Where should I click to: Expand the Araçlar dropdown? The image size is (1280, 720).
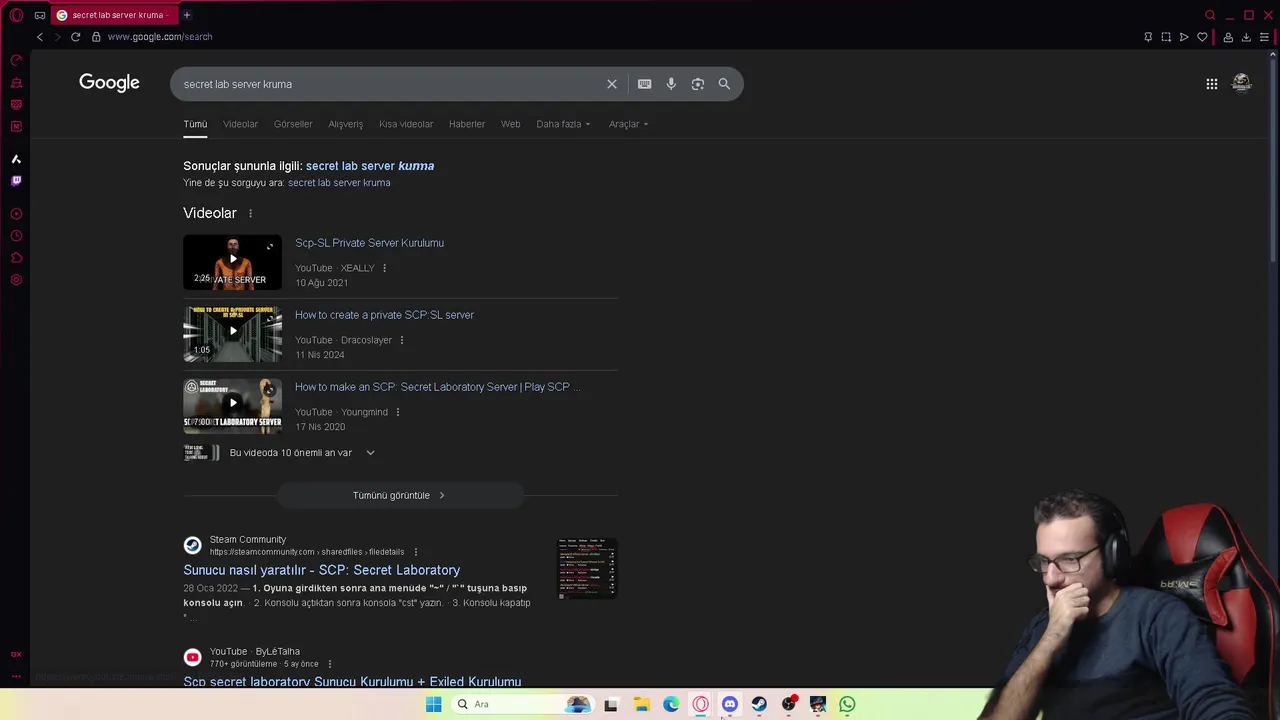[x=629, y=124]
